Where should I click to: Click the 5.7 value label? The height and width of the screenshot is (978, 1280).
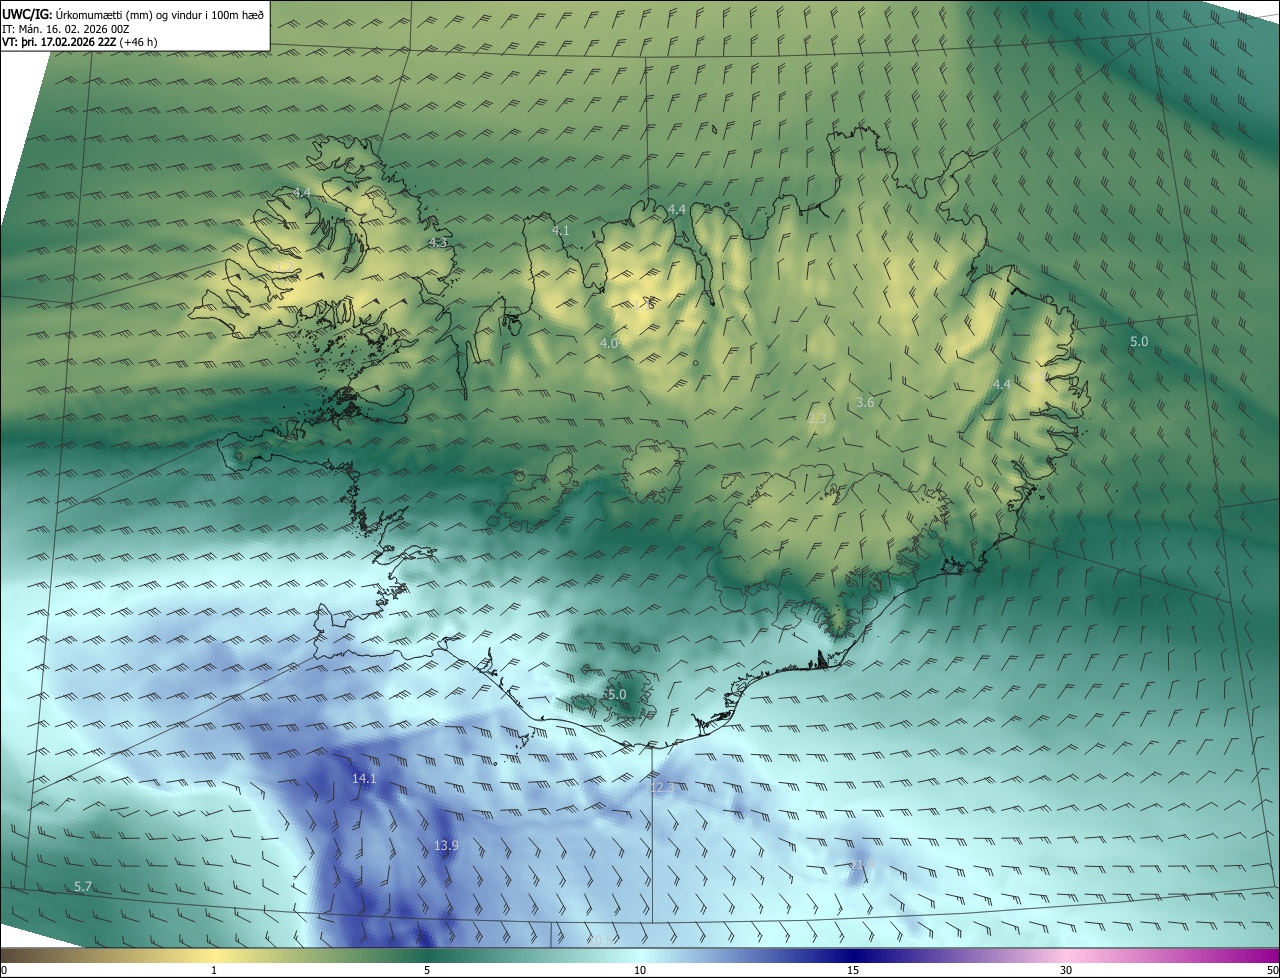point(83,887)
